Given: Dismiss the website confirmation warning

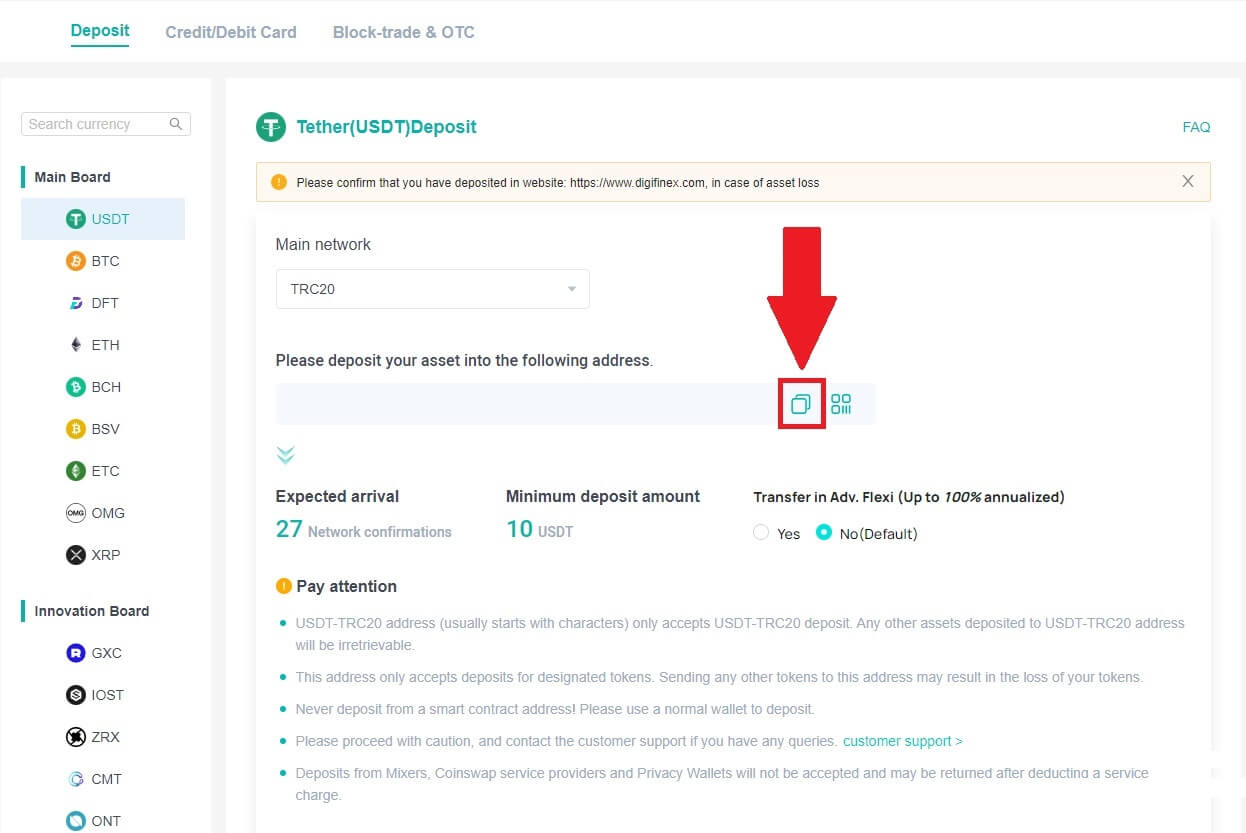Looking at the screenshot, I should pyautogui.click(x=1188, y=182).
